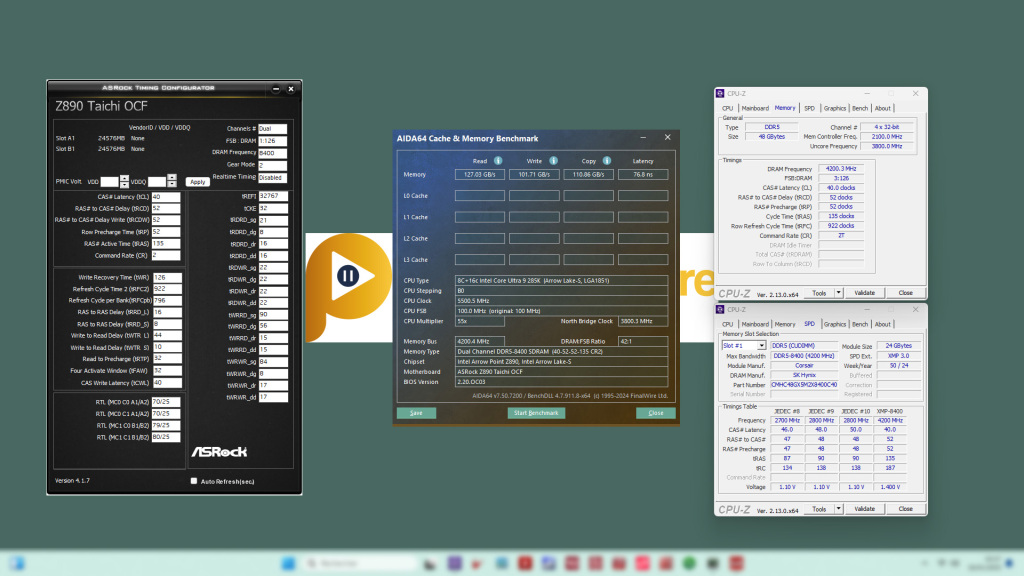Click Apply in ASRock Timing Configurator

coord(198,182)
